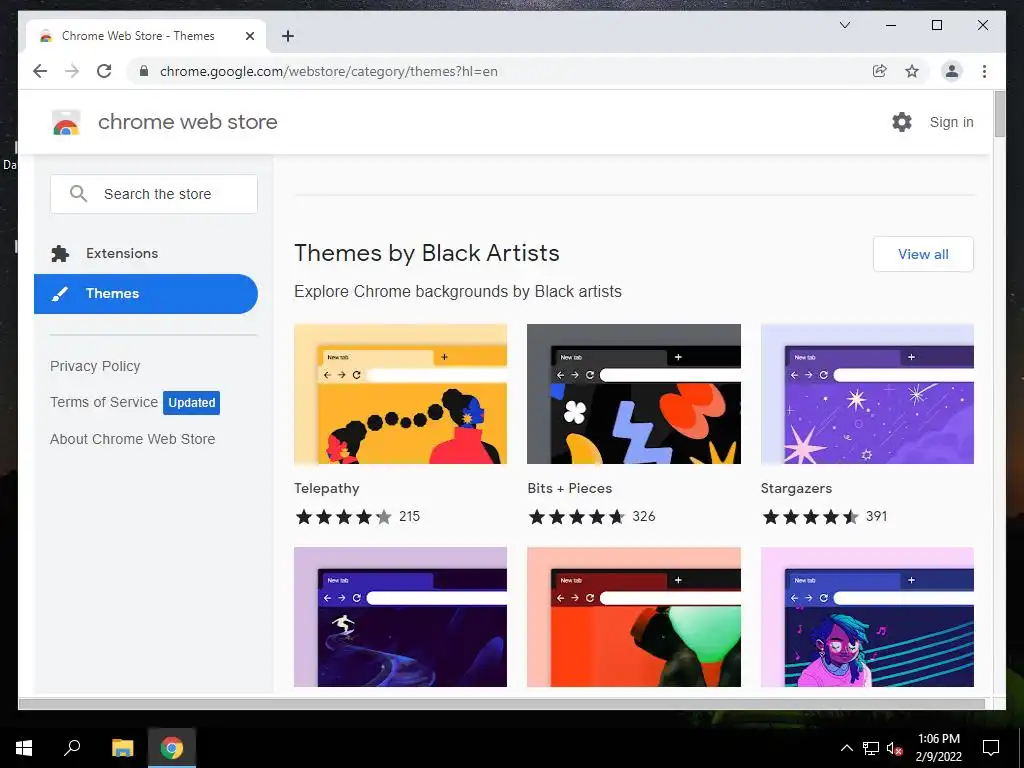Open the Chrome profile avatar menu

(x=952, y=71)
